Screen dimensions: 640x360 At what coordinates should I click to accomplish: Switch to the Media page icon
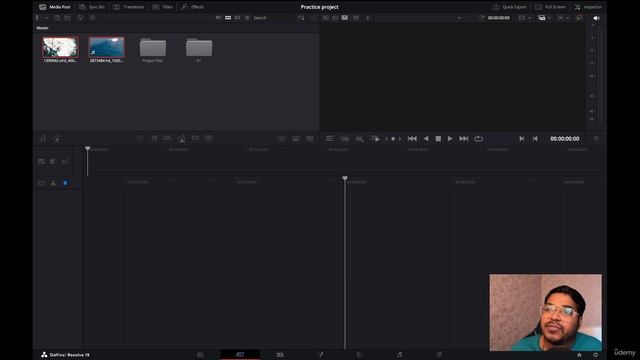[200, 355]
